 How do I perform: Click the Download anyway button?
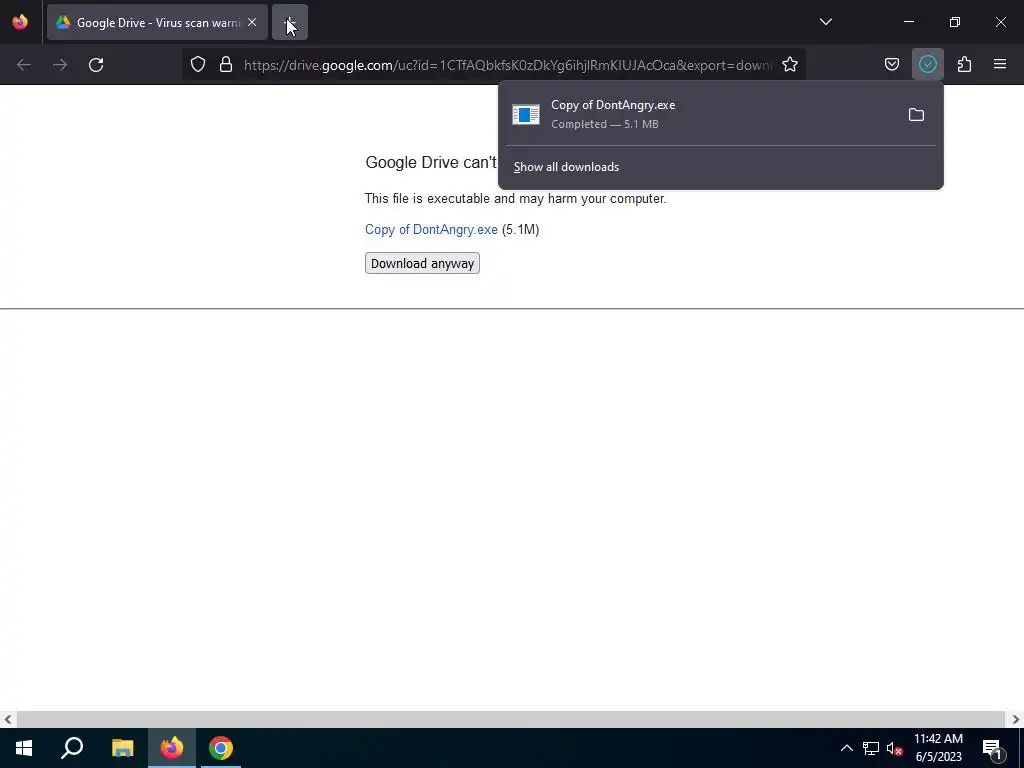coord(423,263)
